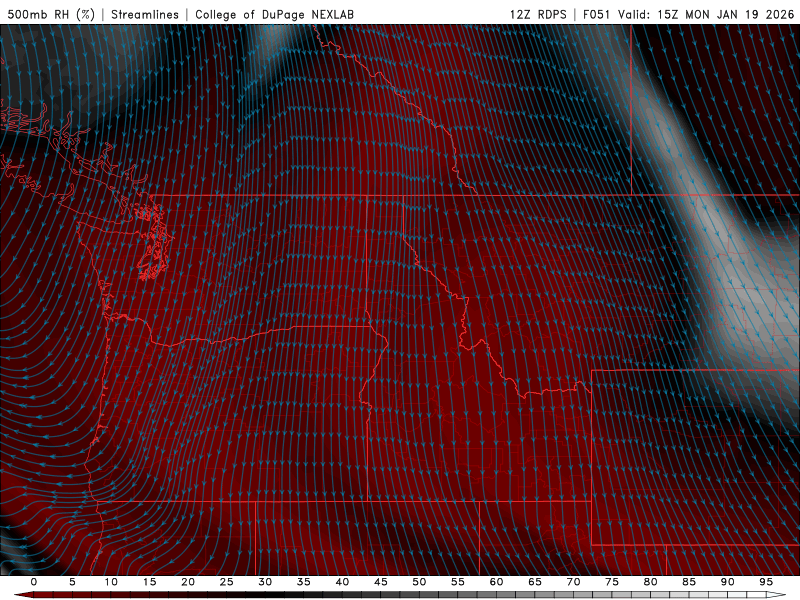
Task: Click the colorbar label "35"
Action: tap(304, 582)
